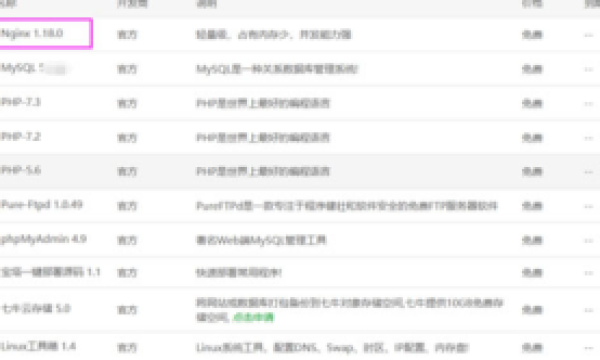This screenshot has width=600, height=360.
Task: Click 免费 price in 七牛云存储 row
Action: 532,310
